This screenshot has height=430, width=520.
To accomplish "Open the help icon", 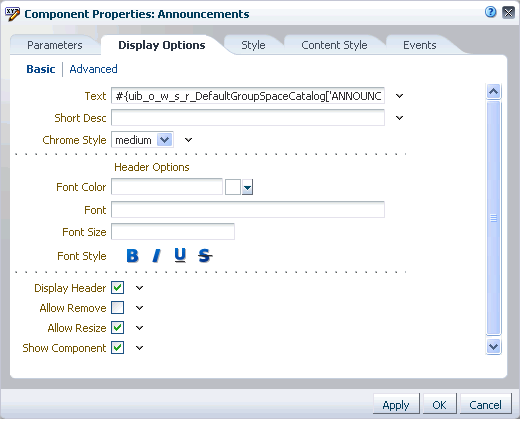I will coord(490,12).
